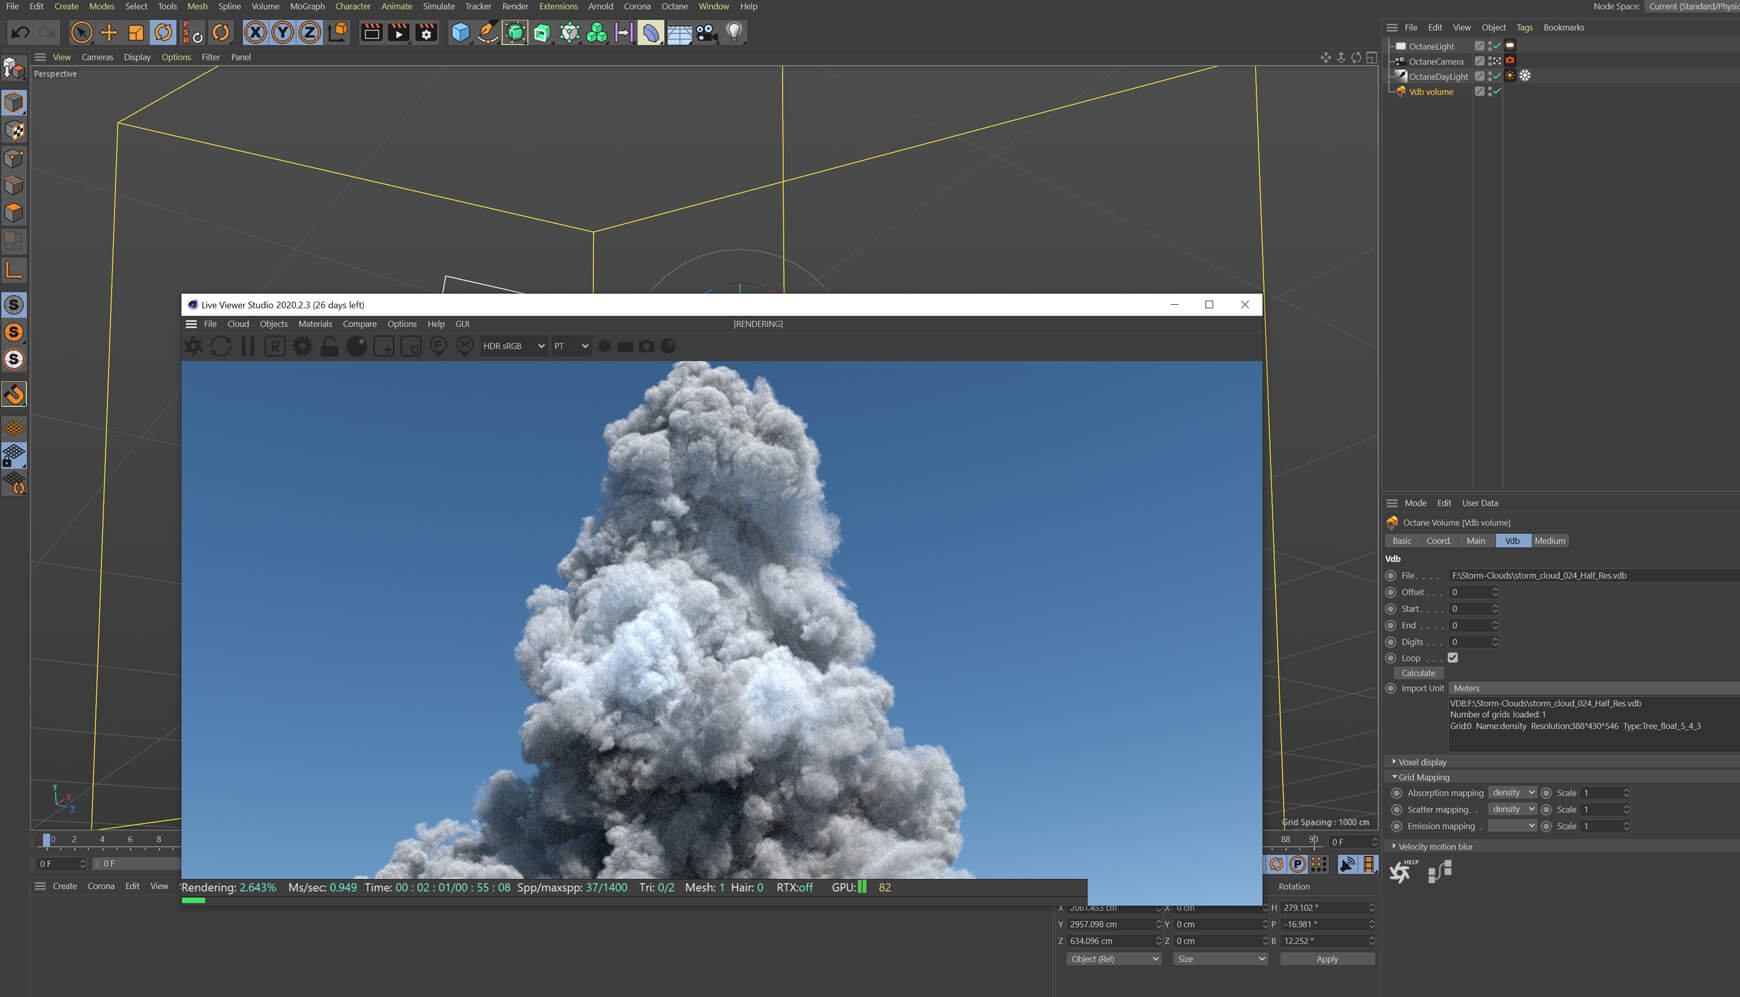Select OctaneCamera in Object Manager

tap(1436, 62)
